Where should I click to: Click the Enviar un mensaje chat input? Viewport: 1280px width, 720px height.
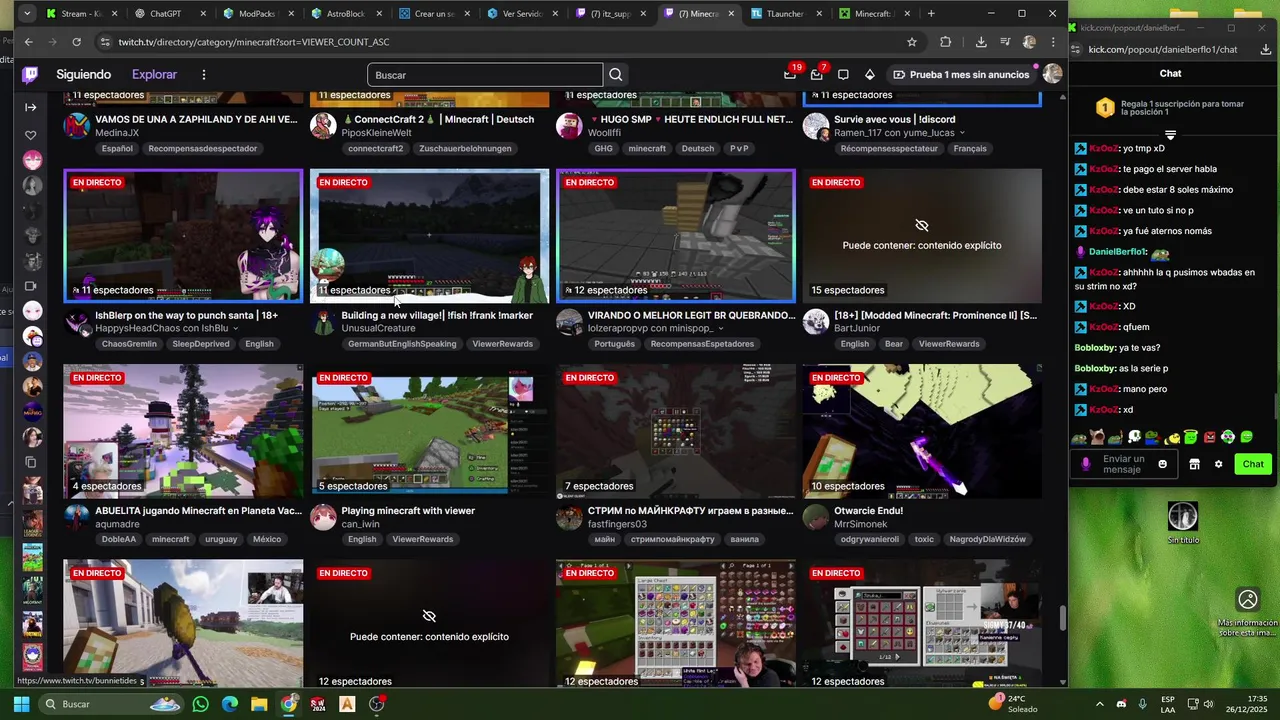(1123, 464)
